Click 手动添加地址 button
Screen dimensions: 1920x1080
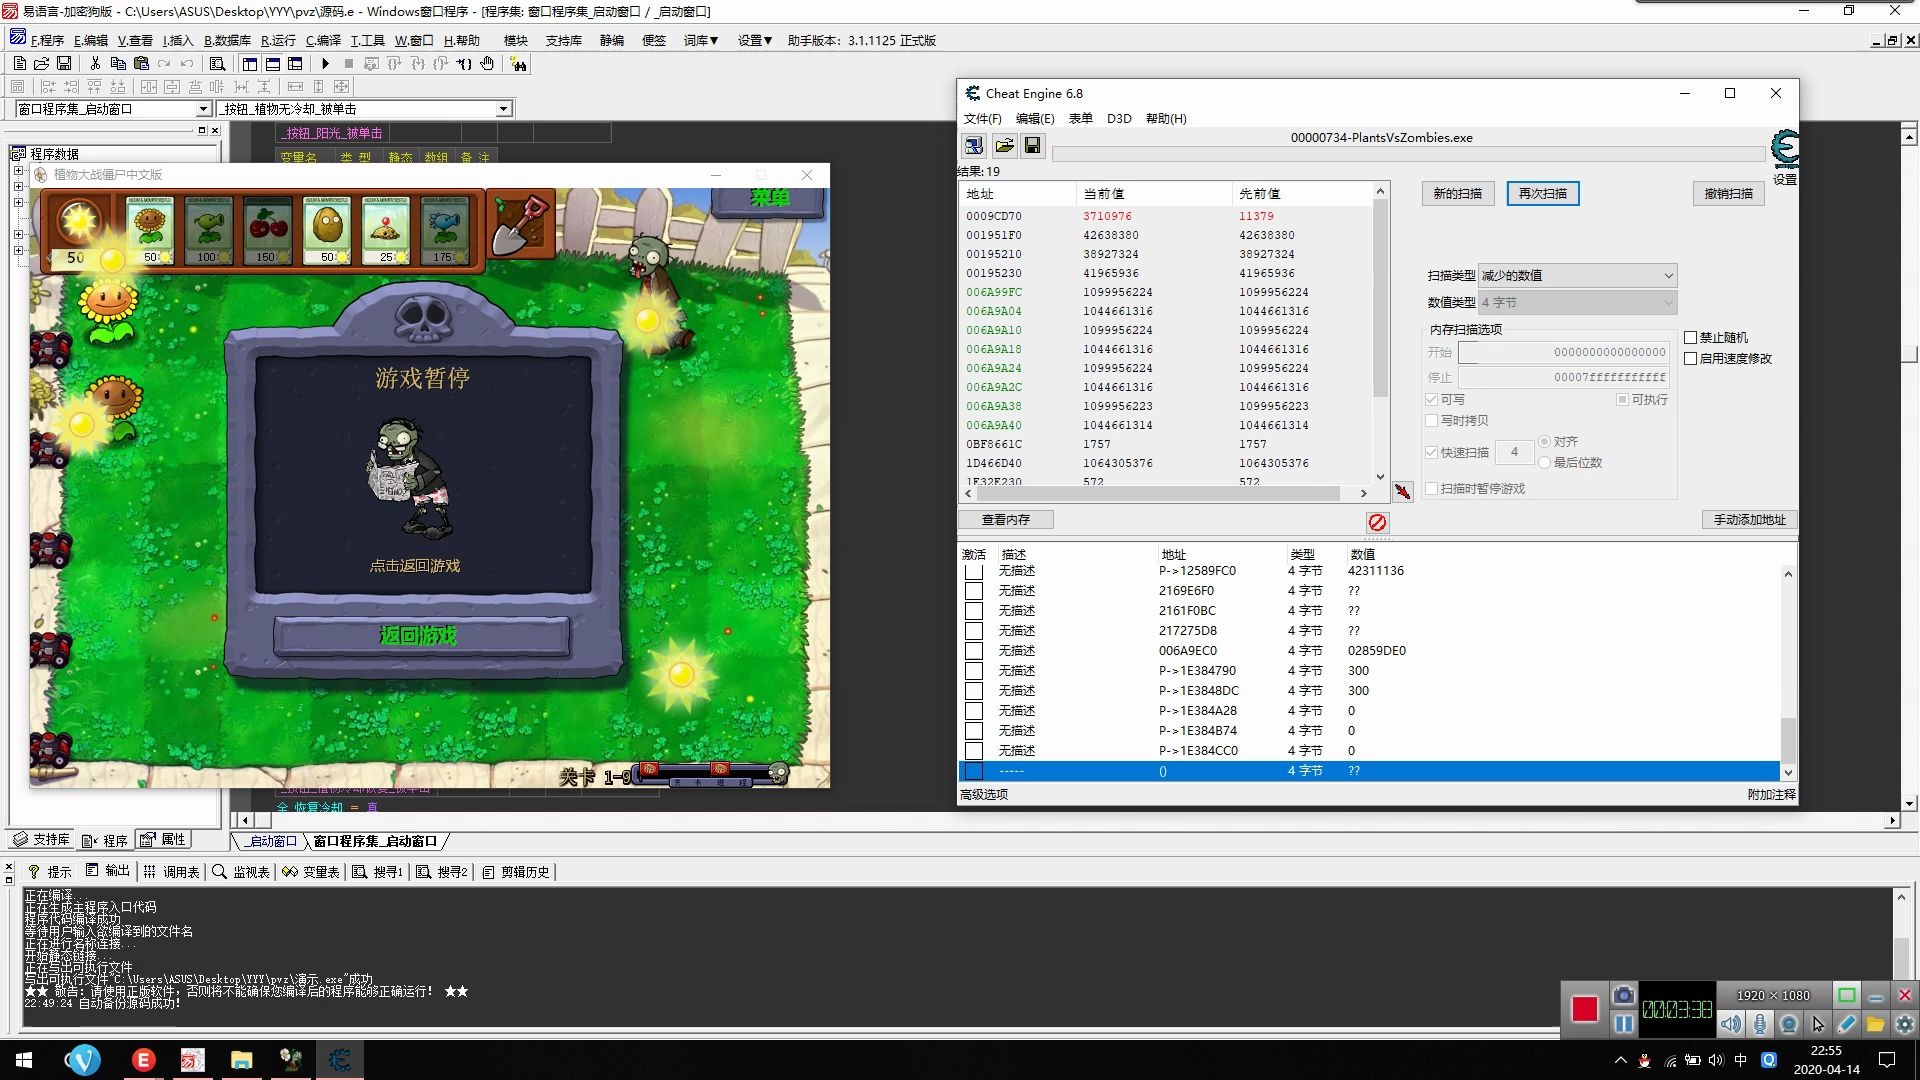[1749, 520]
